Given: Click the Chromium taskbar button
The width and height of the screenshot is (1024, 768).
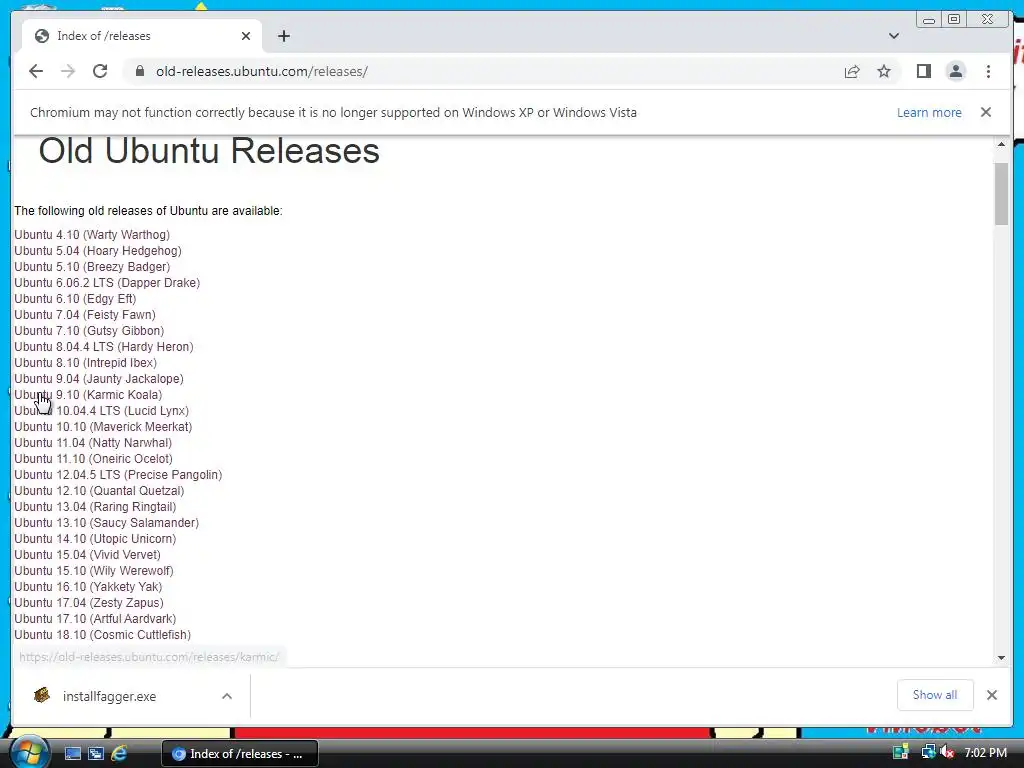Looking at the screenshot, I should click(240, 754).
